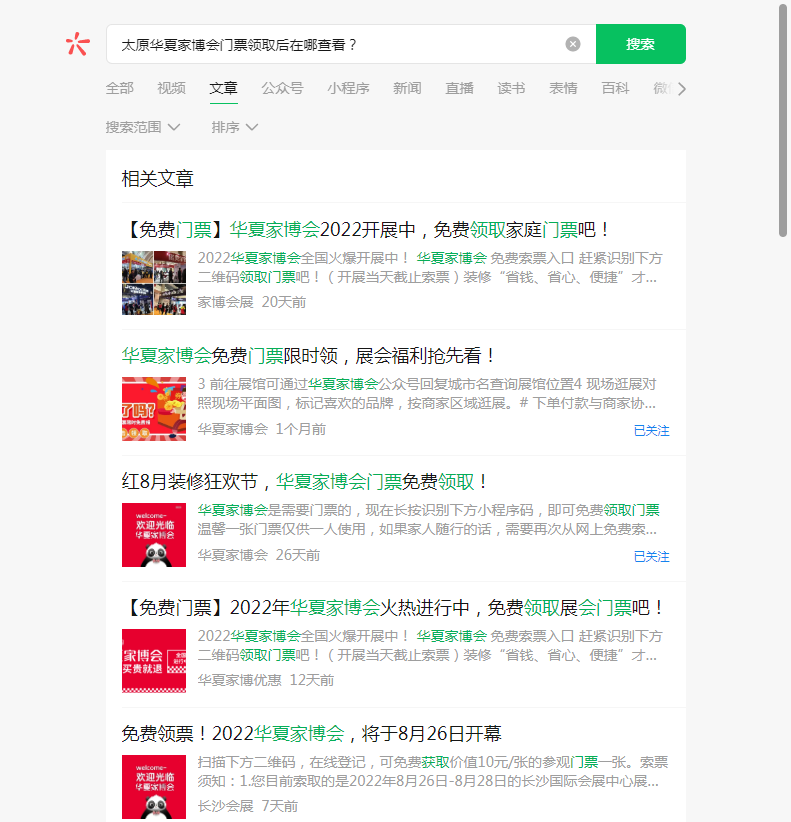
Task: Open article 免费领票！2022华夏家博会
Action: 312,733
